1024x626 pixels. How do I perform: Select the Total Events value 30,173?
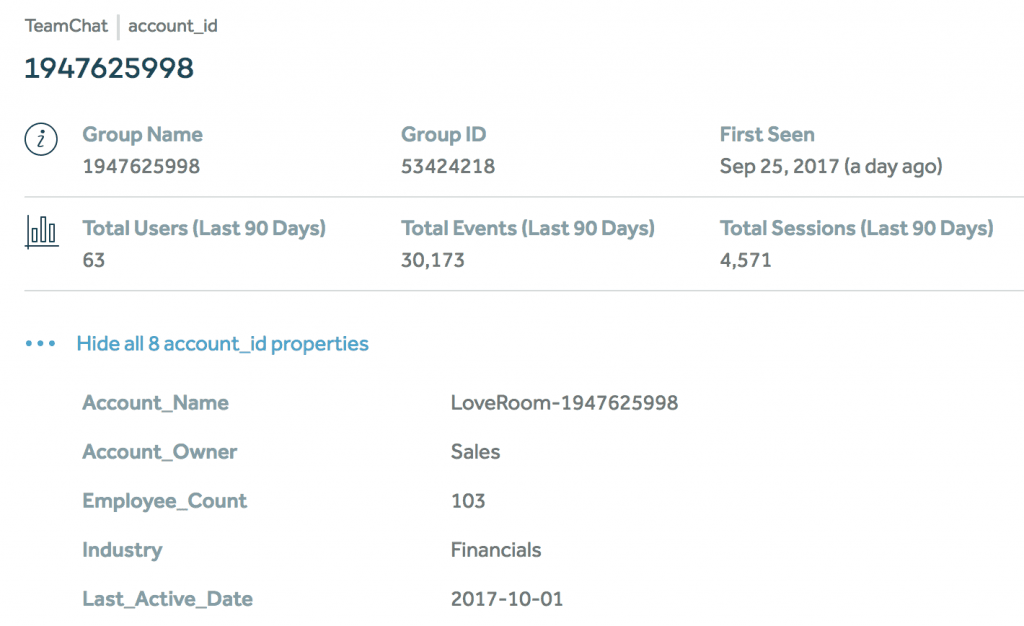[x=433, y=260]
